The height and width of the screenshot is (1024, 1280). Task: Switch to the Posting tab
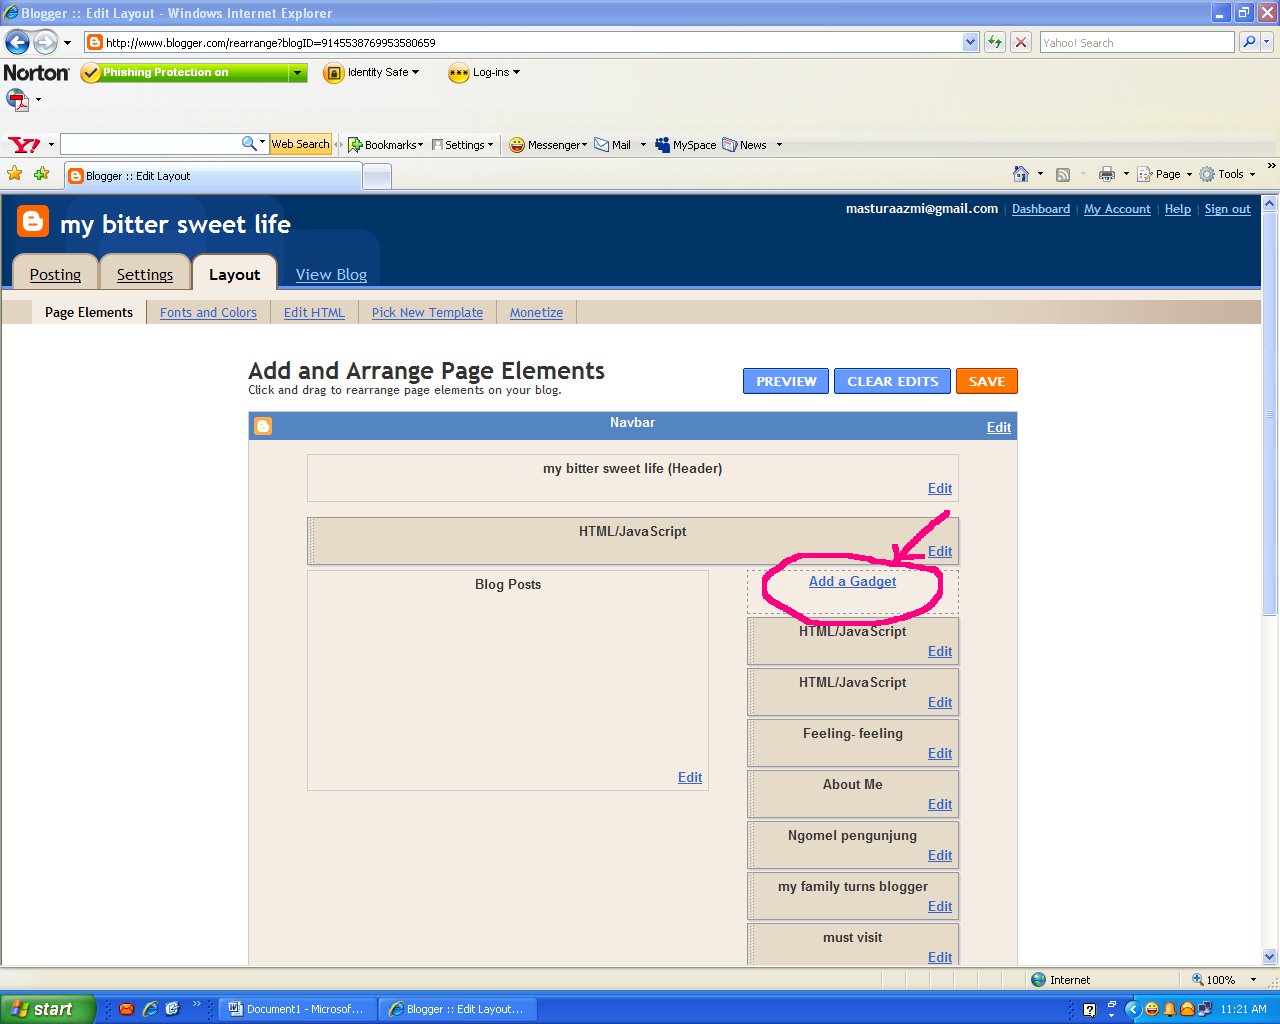[x=55, y=274]
